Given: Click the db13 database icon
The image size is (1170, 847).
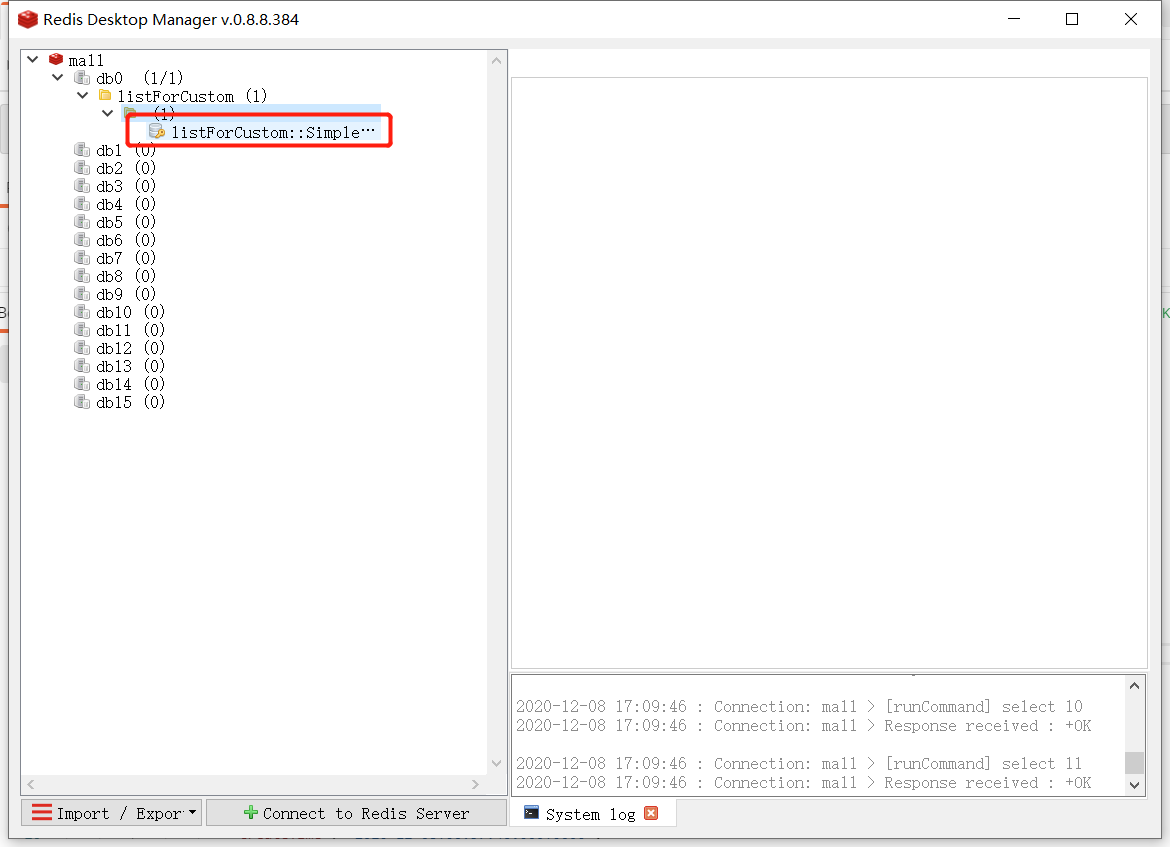Looking at the screenshot, I should point(82,366).
